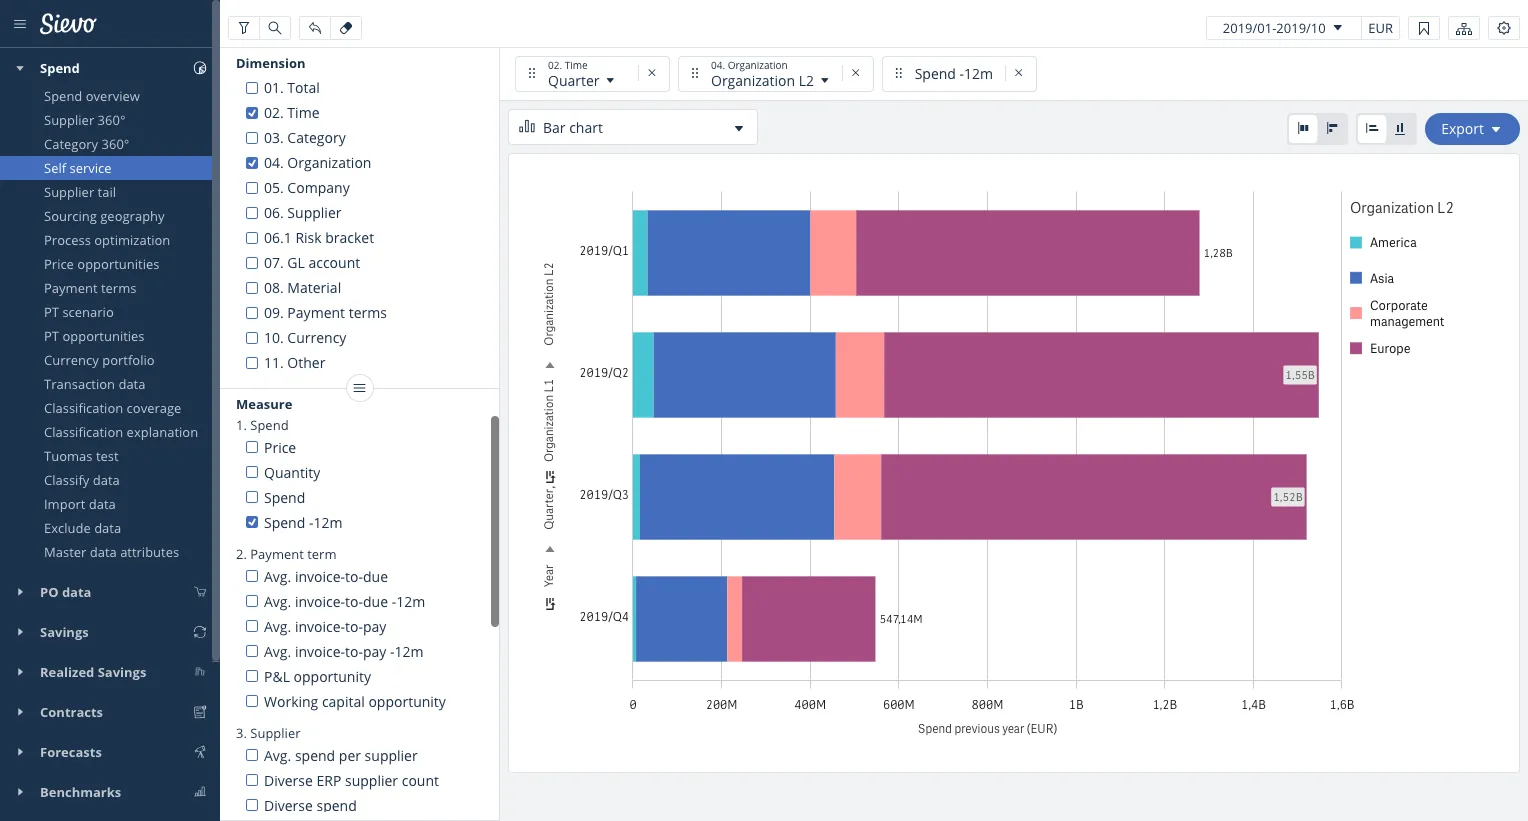Click the bookmark icon in the top bar
The image size is (1528, 821).
(x=1424, y=28)
